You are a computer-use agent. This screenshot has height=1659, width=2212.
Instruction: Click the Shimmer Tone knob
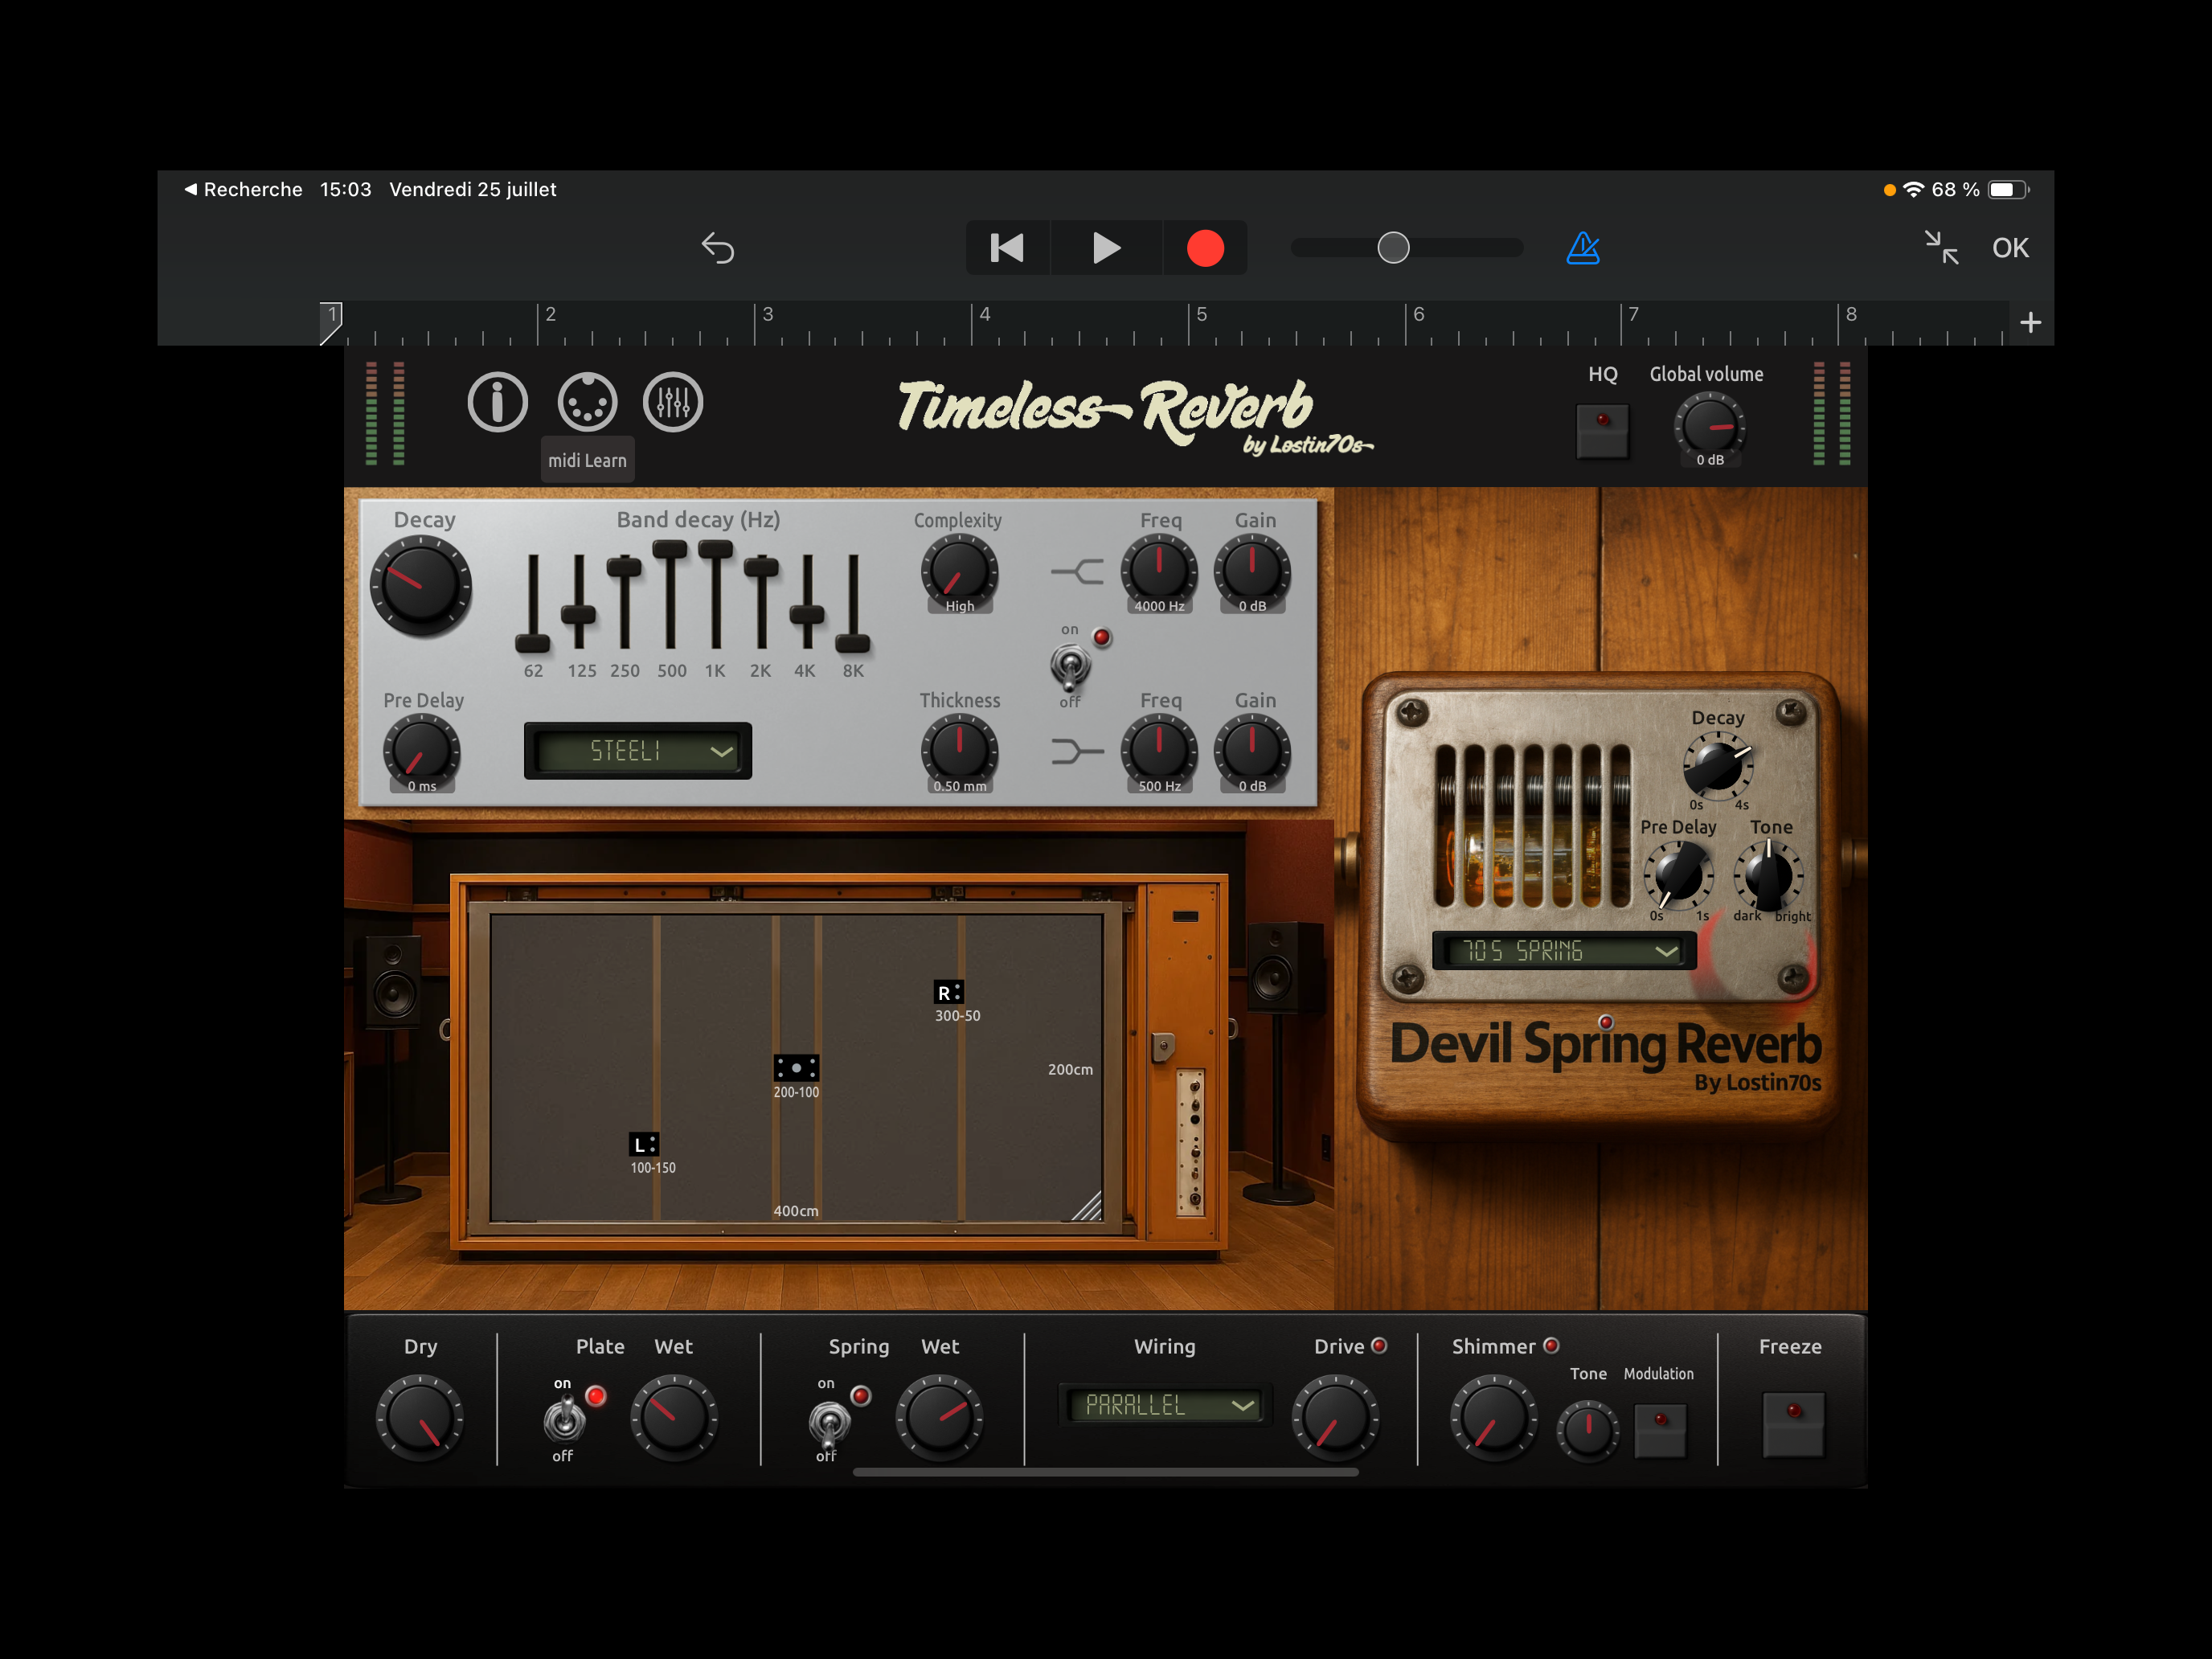click(x=1588, y=1430)
